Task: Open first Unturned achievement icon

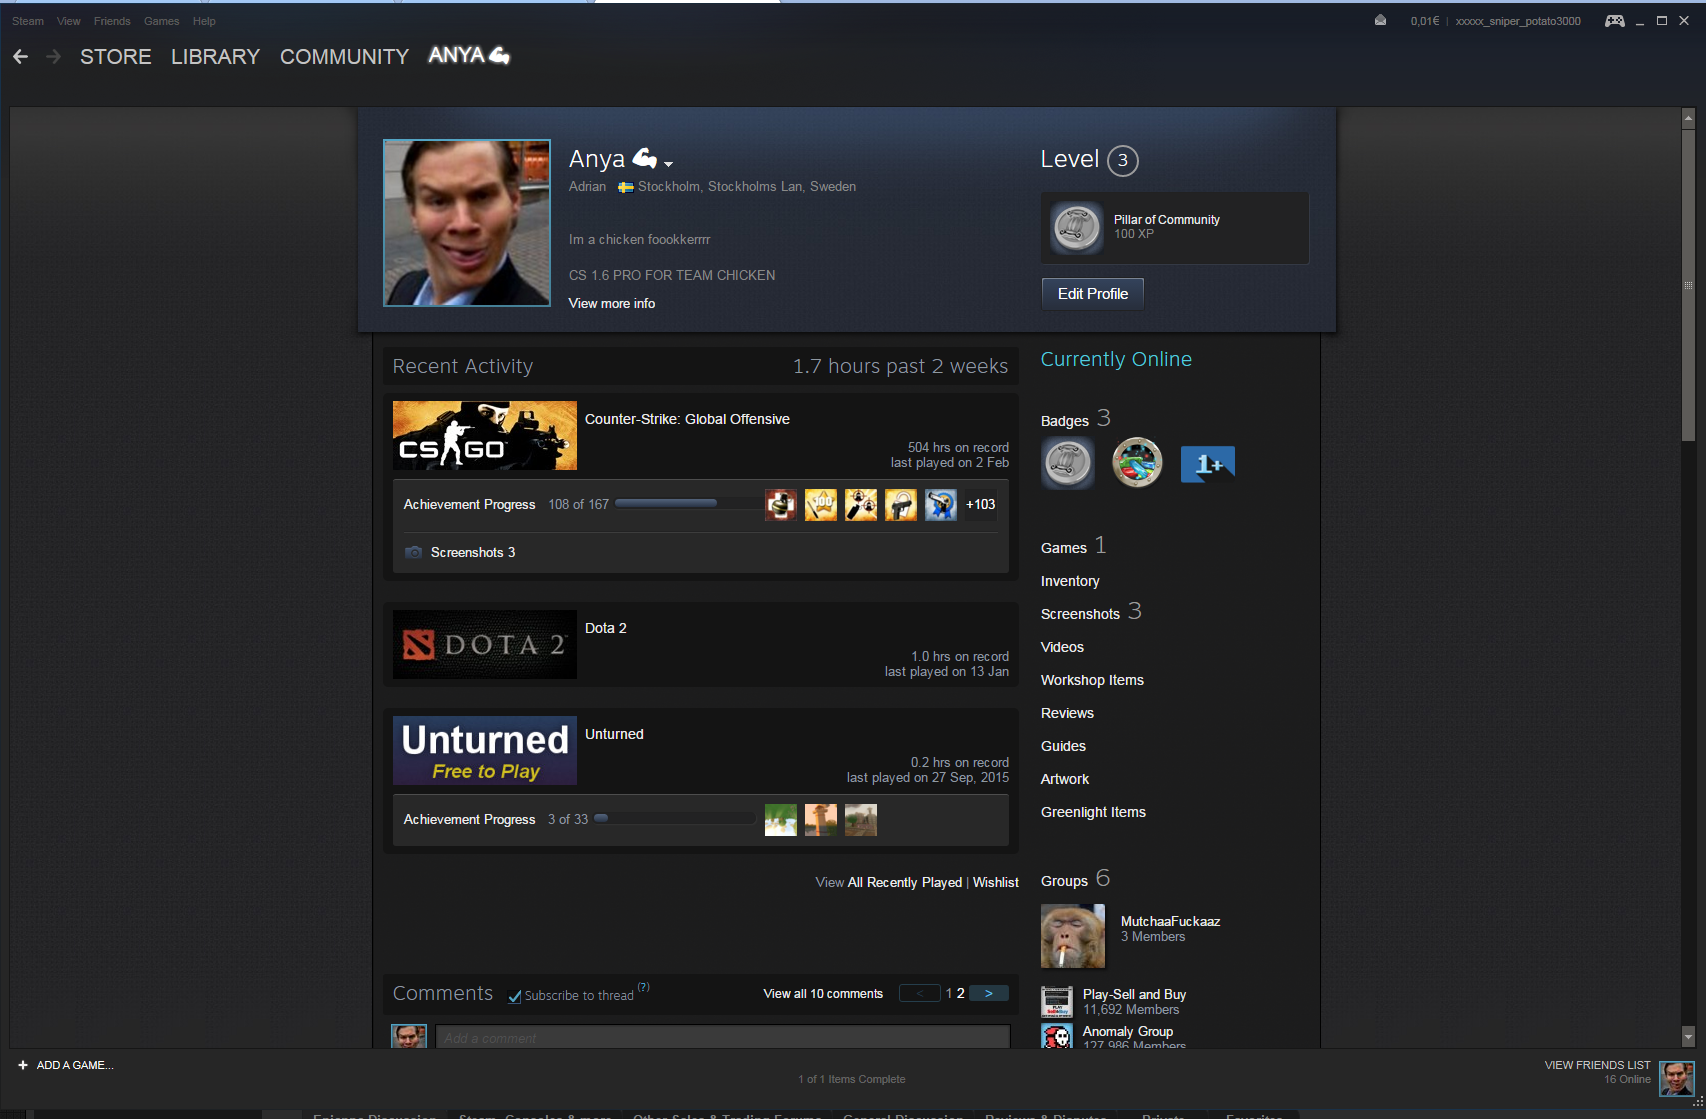Action: pos(781,820)
